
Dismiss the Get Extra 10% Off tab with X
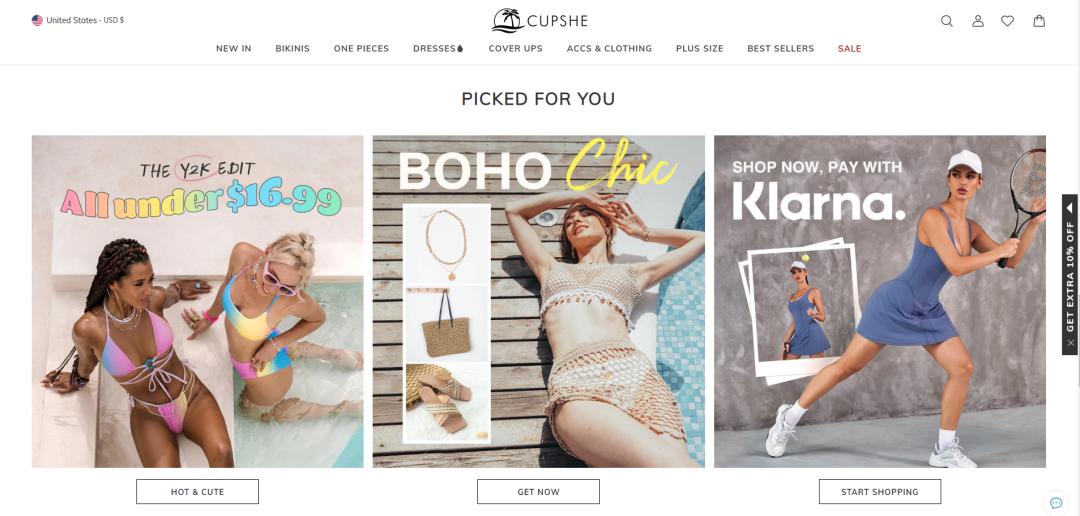coord(1070,342)
